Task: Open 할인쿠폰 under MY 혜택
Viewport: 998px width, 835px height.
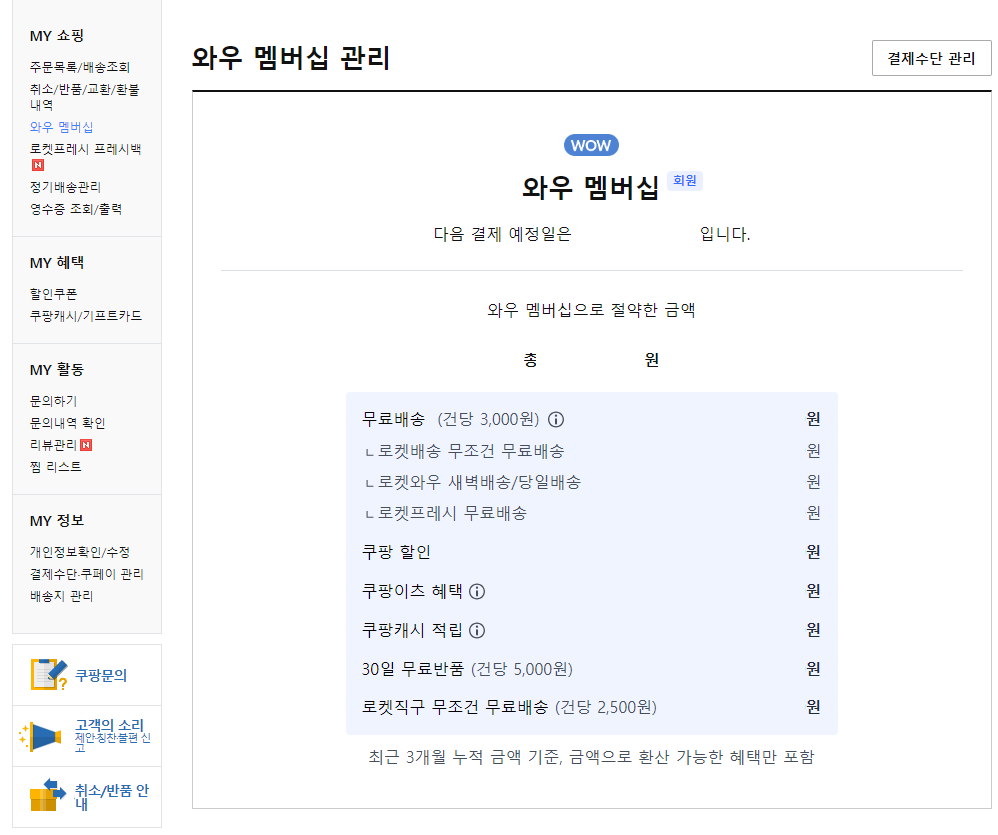Action: tap(53, 293)
